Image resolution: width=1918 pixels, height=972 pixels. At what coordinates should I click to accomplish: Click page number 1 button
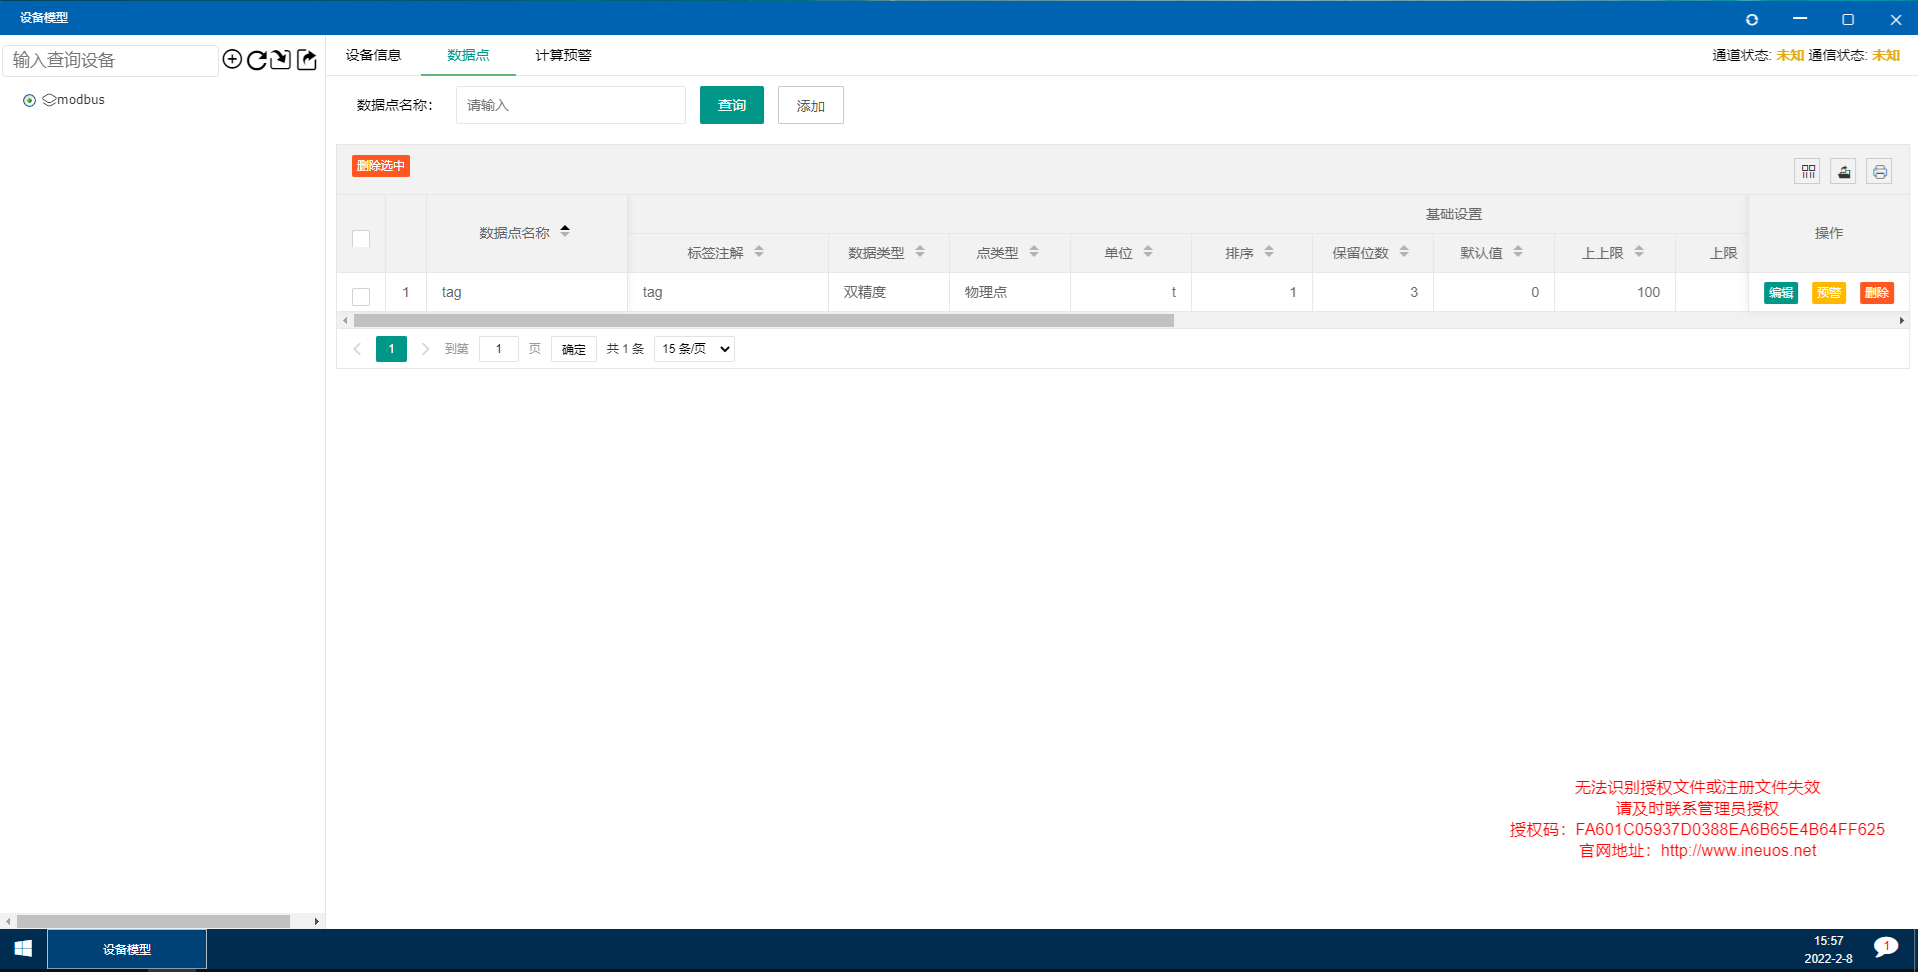click(391, 349)
